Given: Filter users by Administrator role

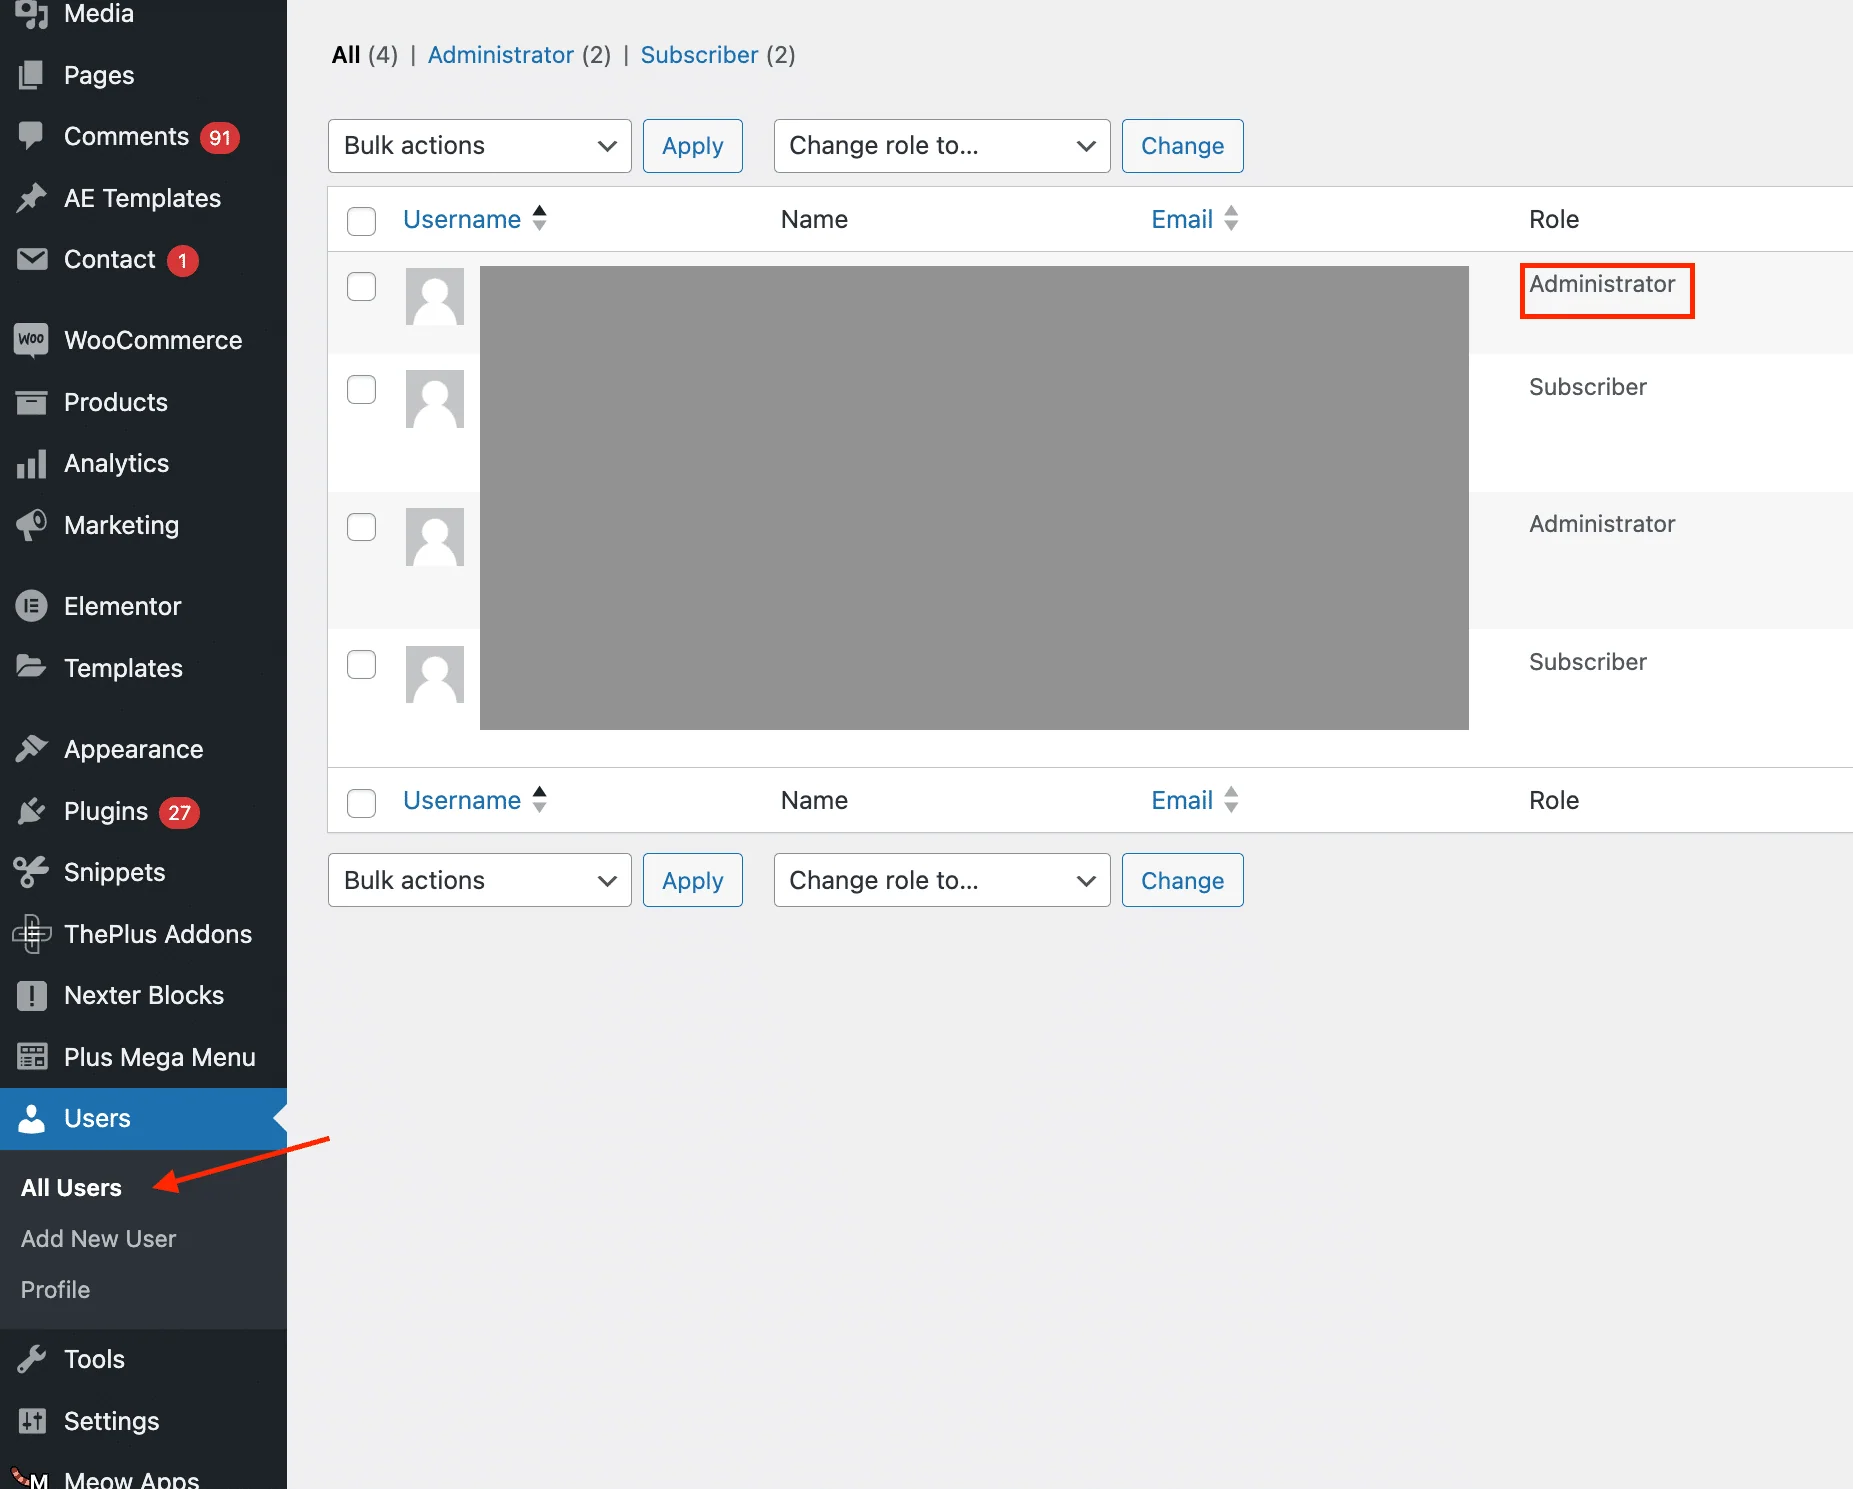Looking at the screenshot, I should pos(502,55).
